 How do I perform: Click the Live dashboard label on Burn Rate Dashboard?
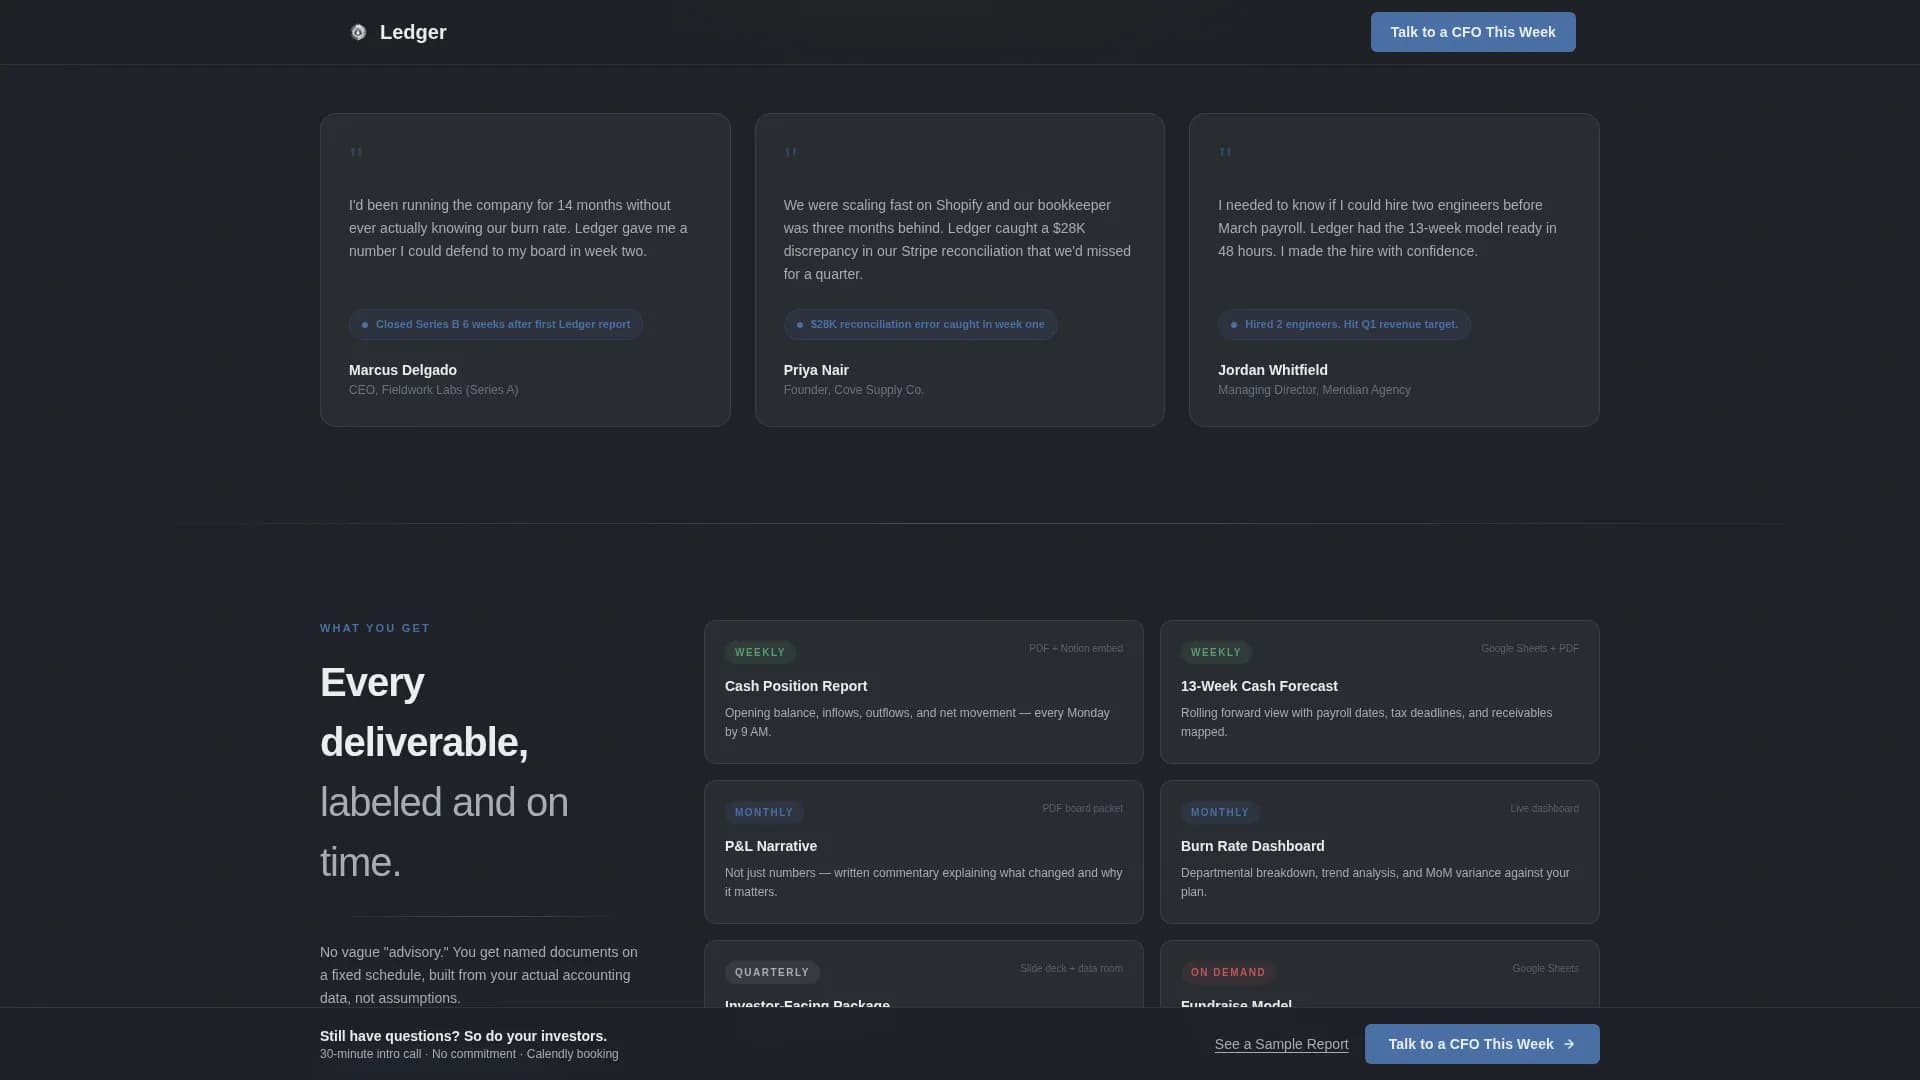[1543, 808]
